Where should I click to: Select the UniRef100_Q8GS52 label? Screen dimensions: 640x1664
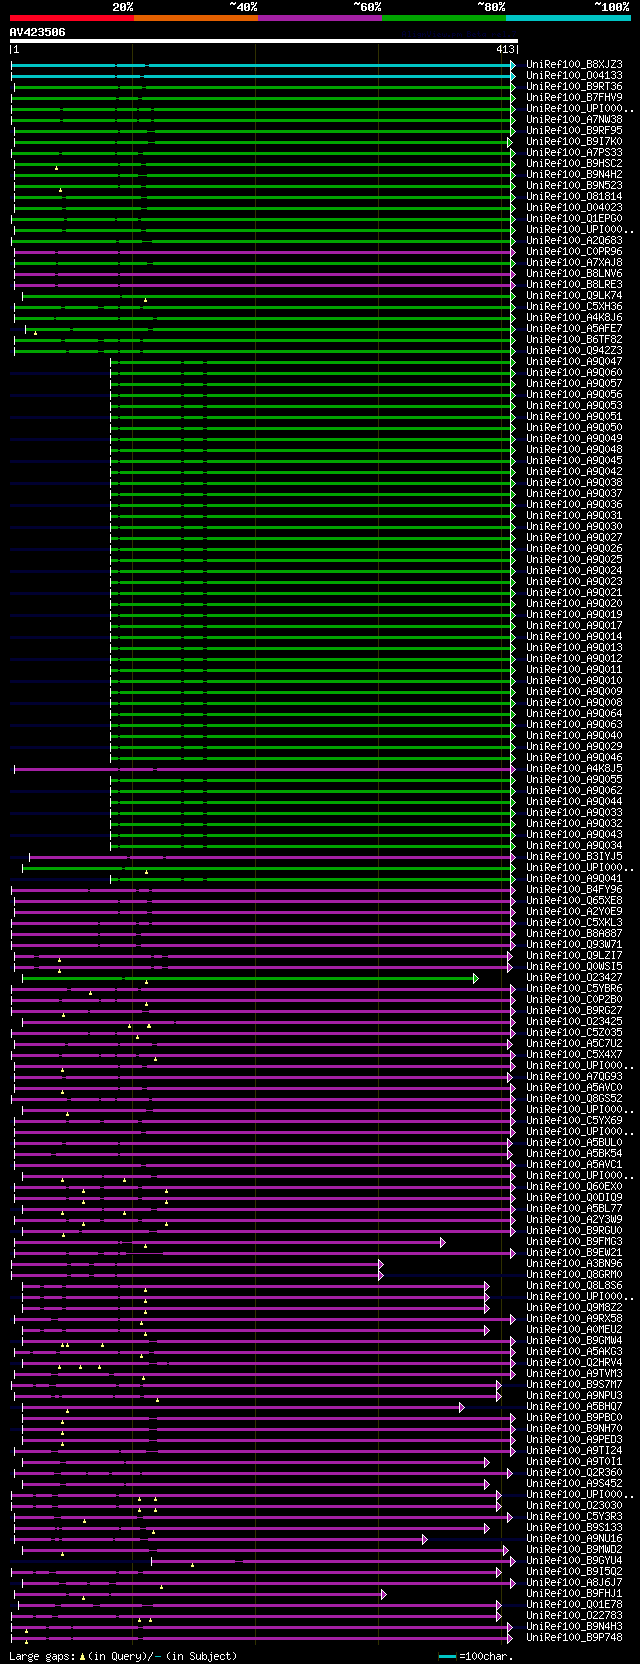574,1098
